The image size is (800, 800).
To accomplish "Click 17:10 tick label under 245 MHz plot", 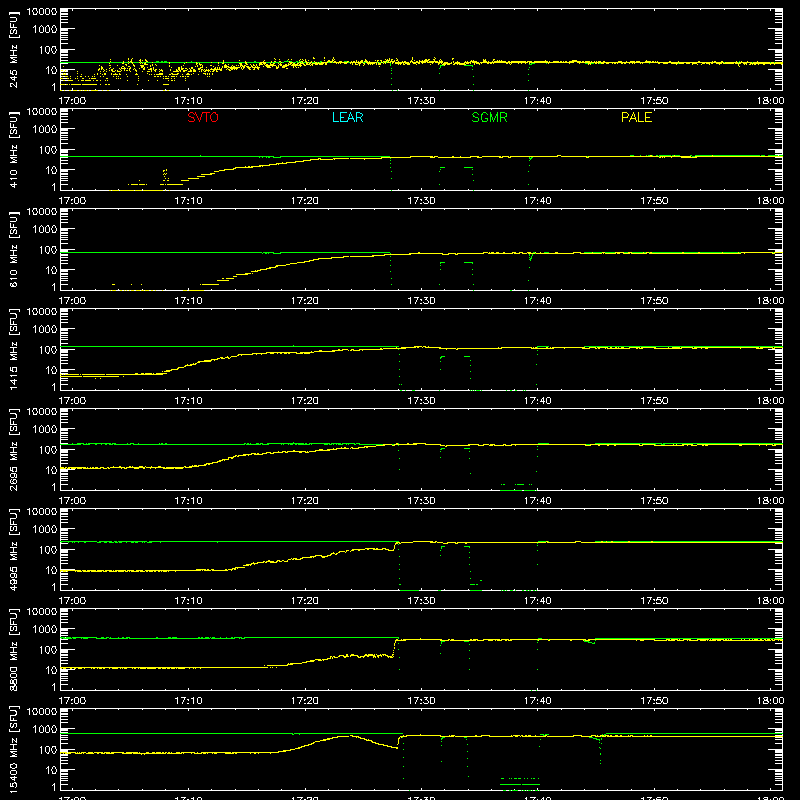I will (188, 101).
